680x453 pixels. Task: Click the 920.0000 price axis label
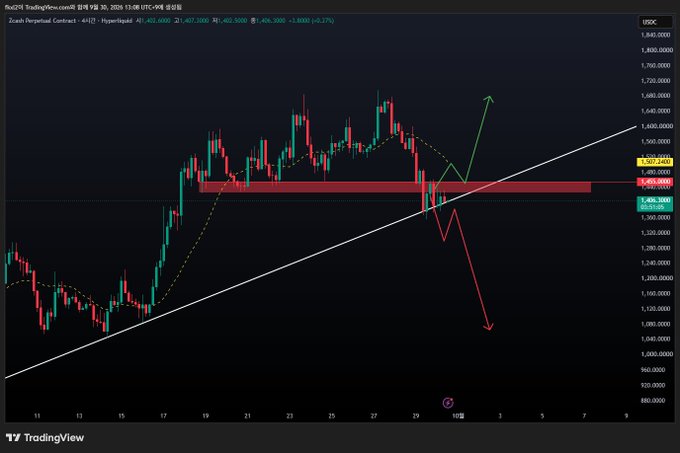pos(653,385)
